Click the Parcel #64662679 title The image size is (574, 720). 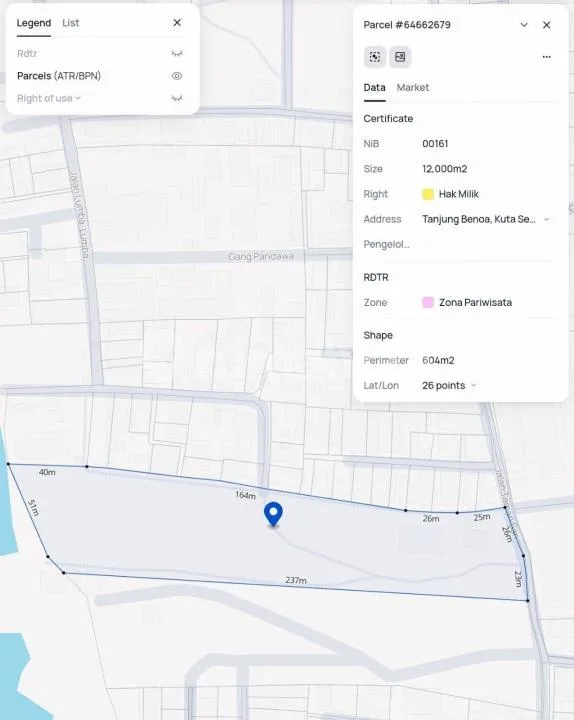(x=407, y=25)
